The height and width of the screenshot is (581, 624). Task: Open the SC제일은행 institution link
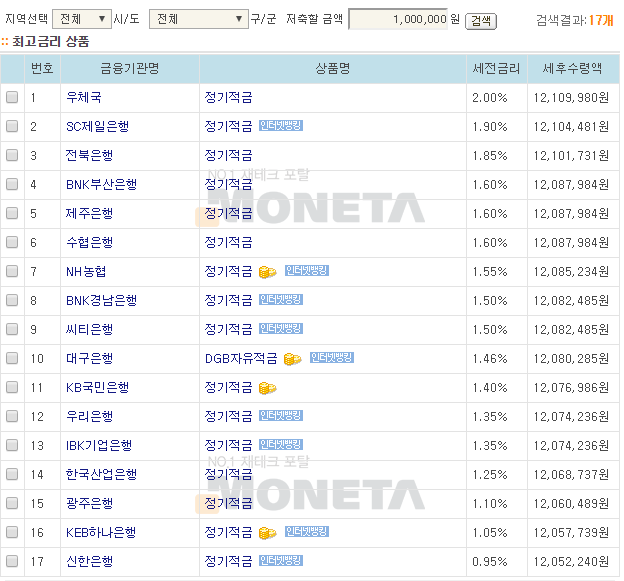98,126
